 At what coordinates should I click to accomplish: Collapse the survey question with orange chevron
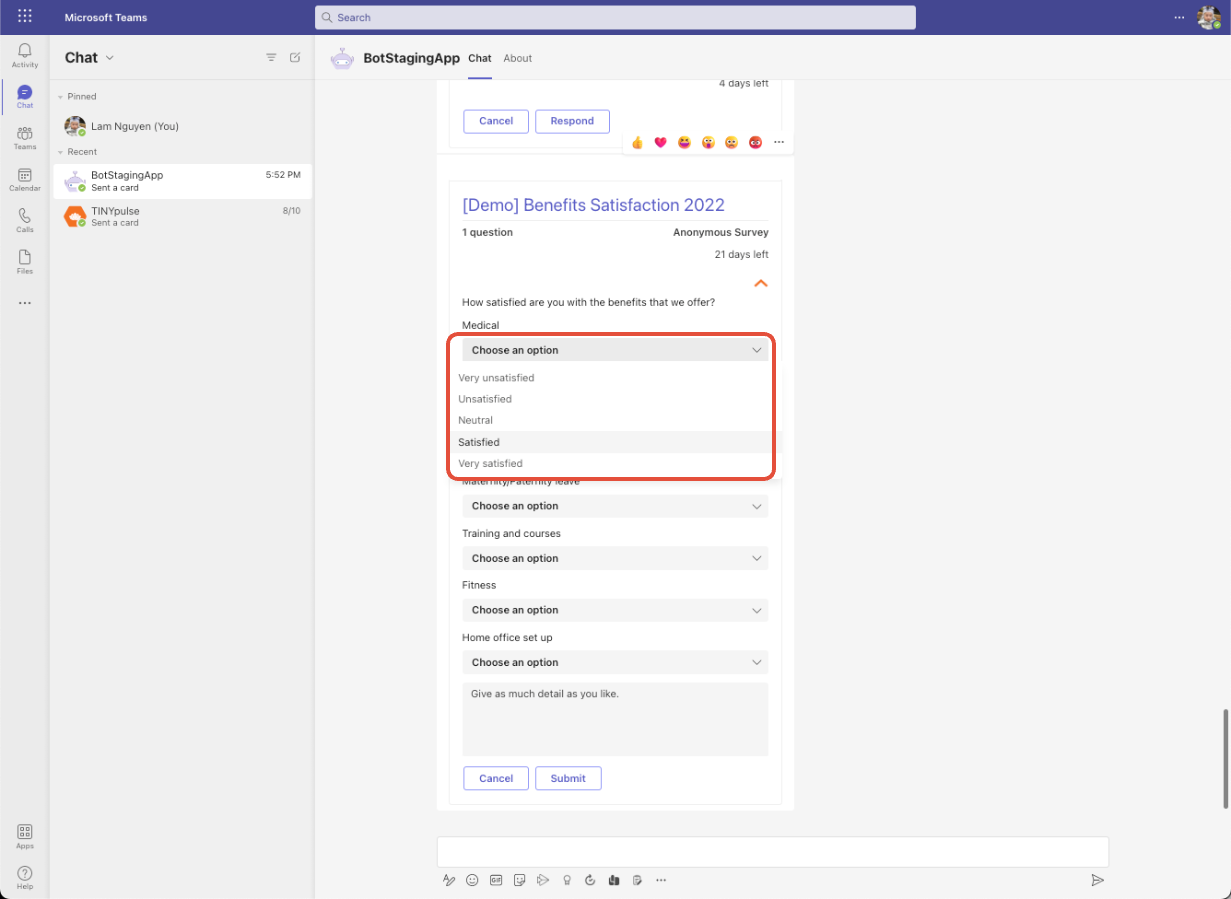(x=761, y=283)
